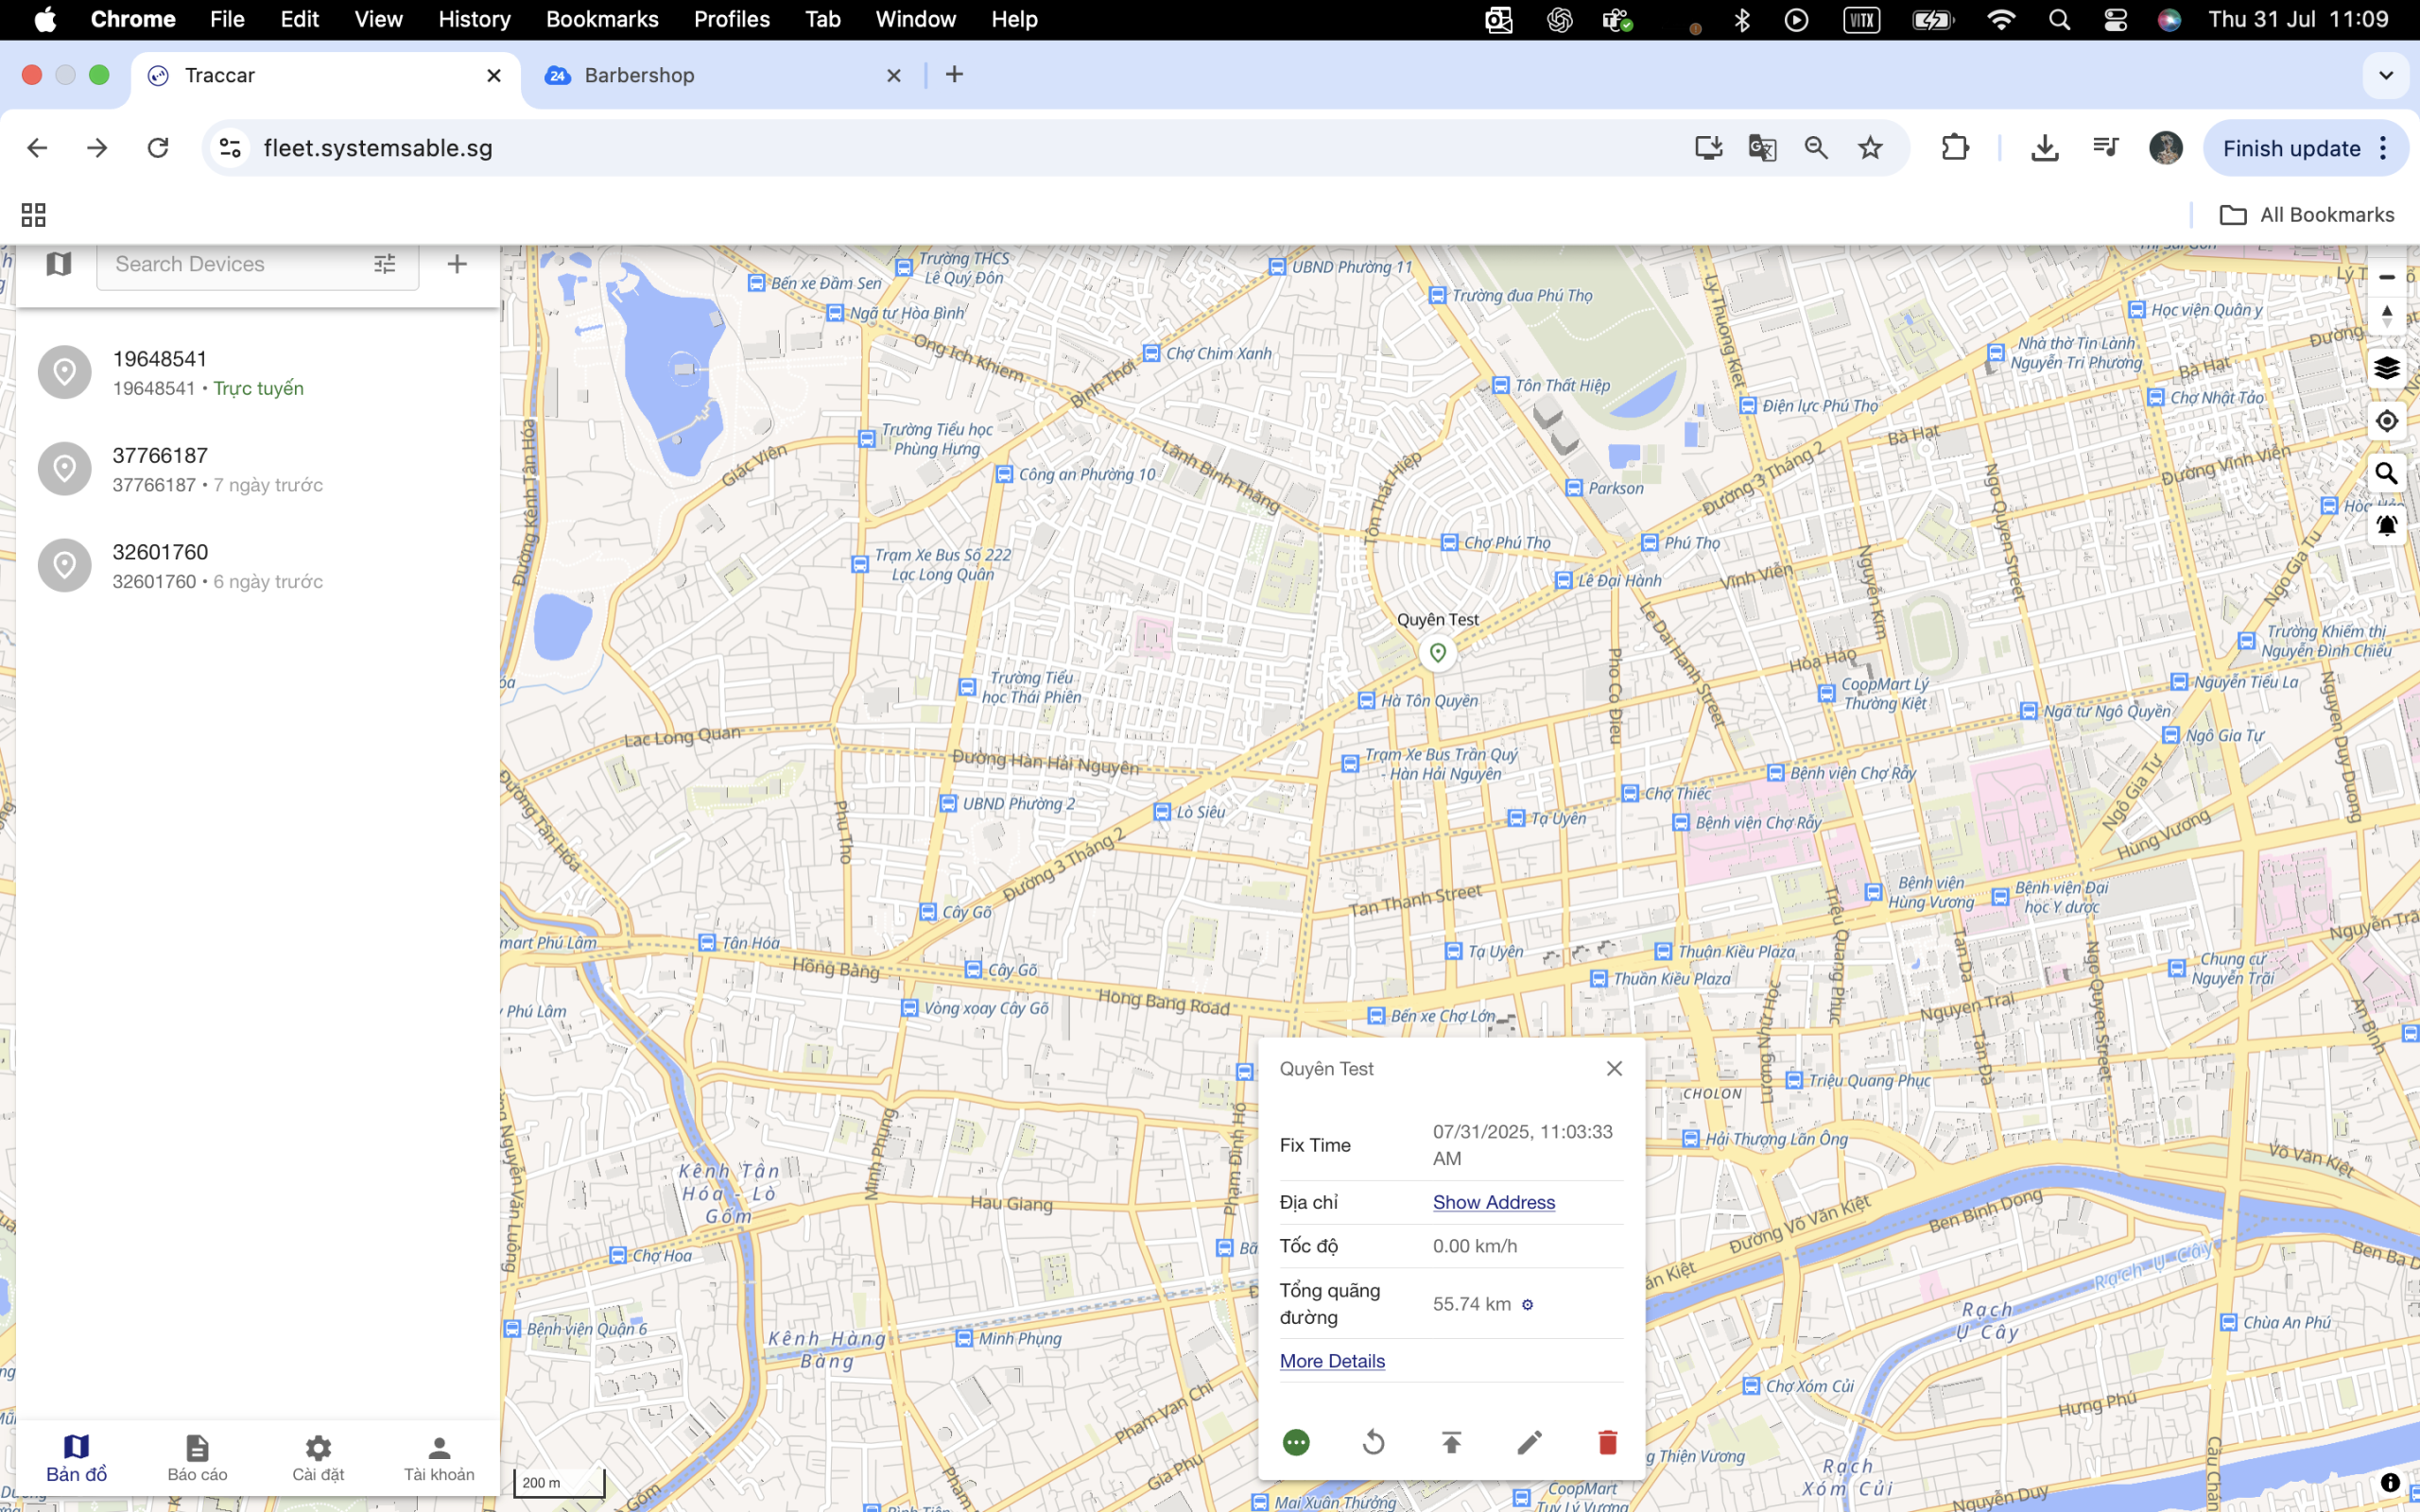The width and height of the screenshot is (2420, 1512).
Task: Click the Show Address link
Action: tap(1493, 1202)
